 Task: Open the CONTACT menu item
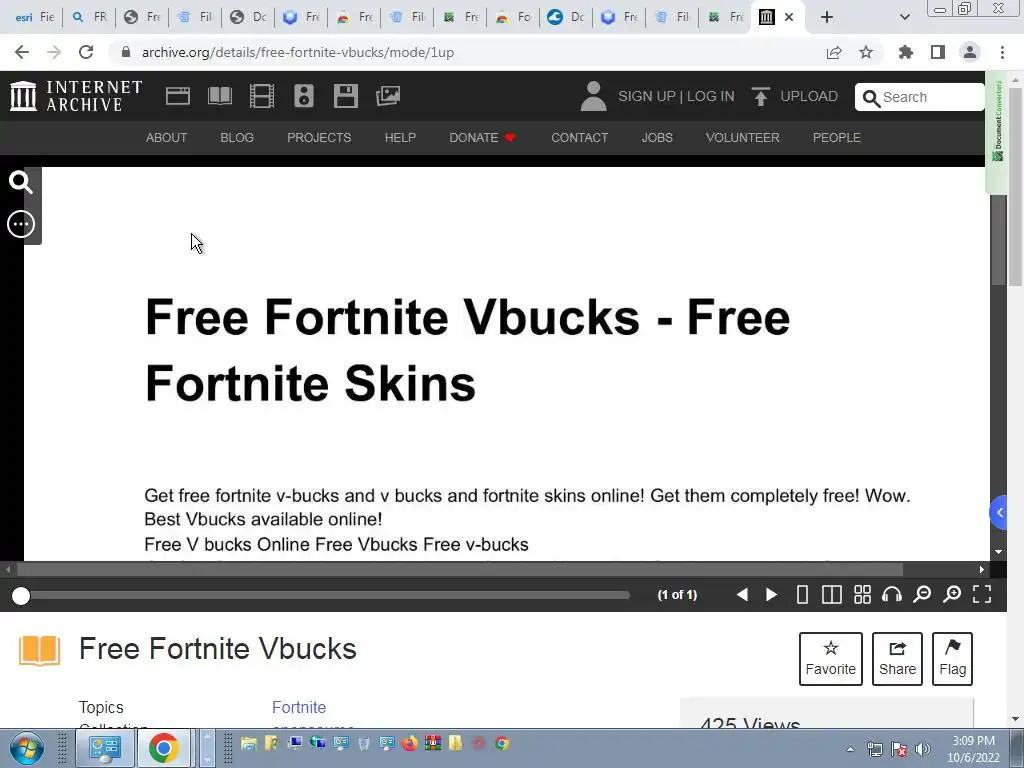coord(579,138)
